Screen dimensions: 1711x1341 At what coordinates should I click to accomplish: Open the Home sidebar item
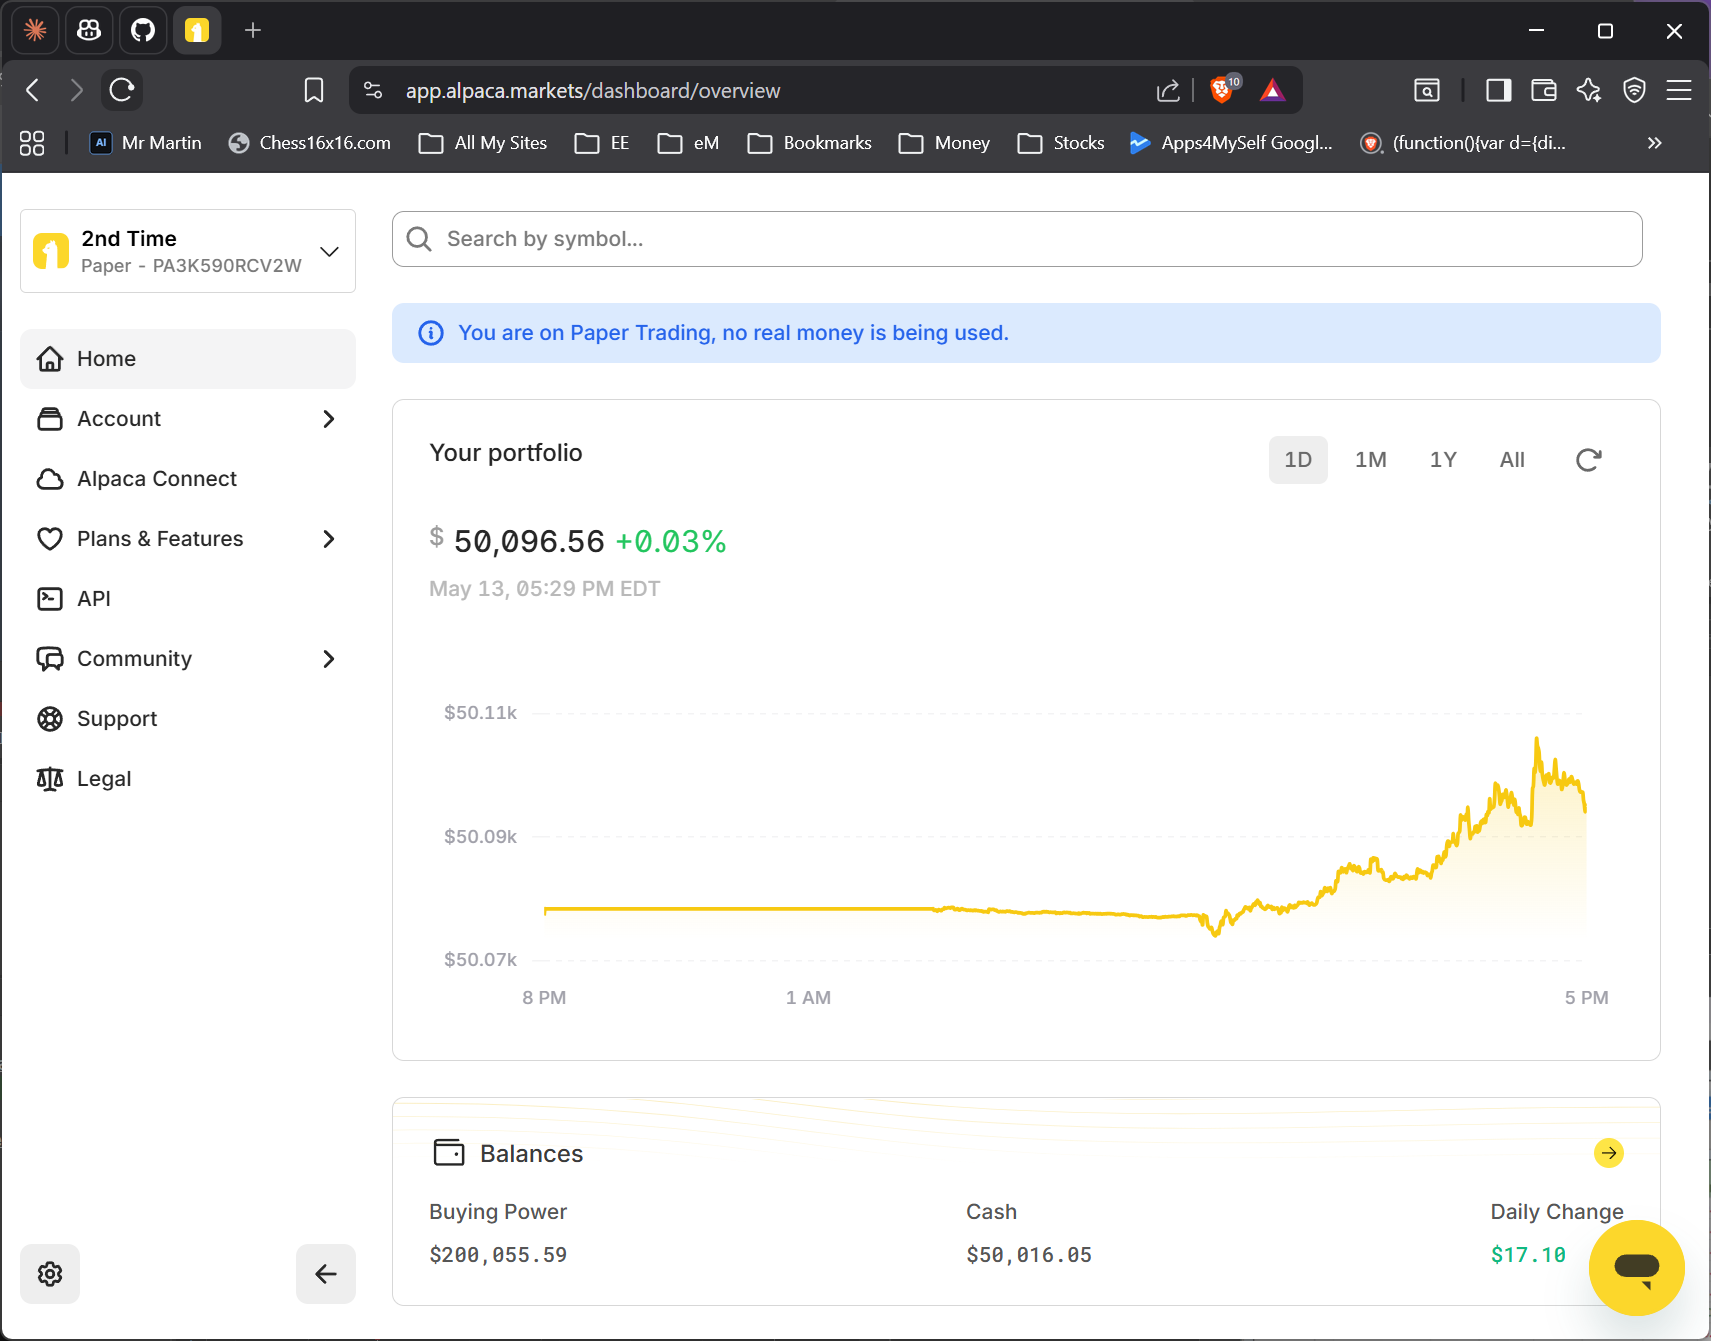(188, 359)
